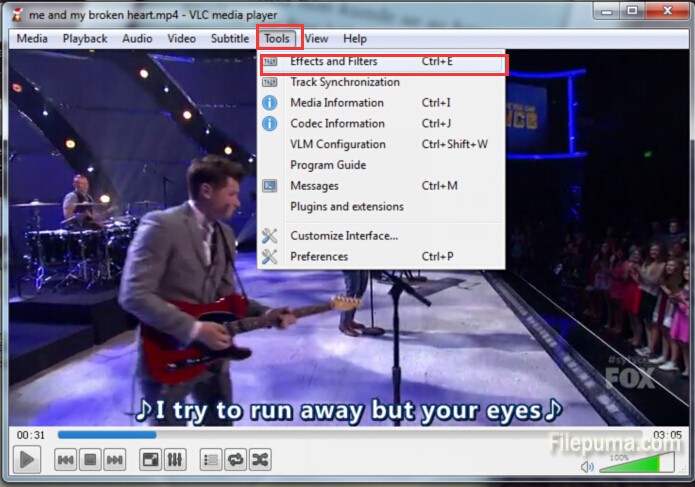Viewport: 695px width, 487px height.
Task: Skip to next media track
Action: (x=115, y=460)
